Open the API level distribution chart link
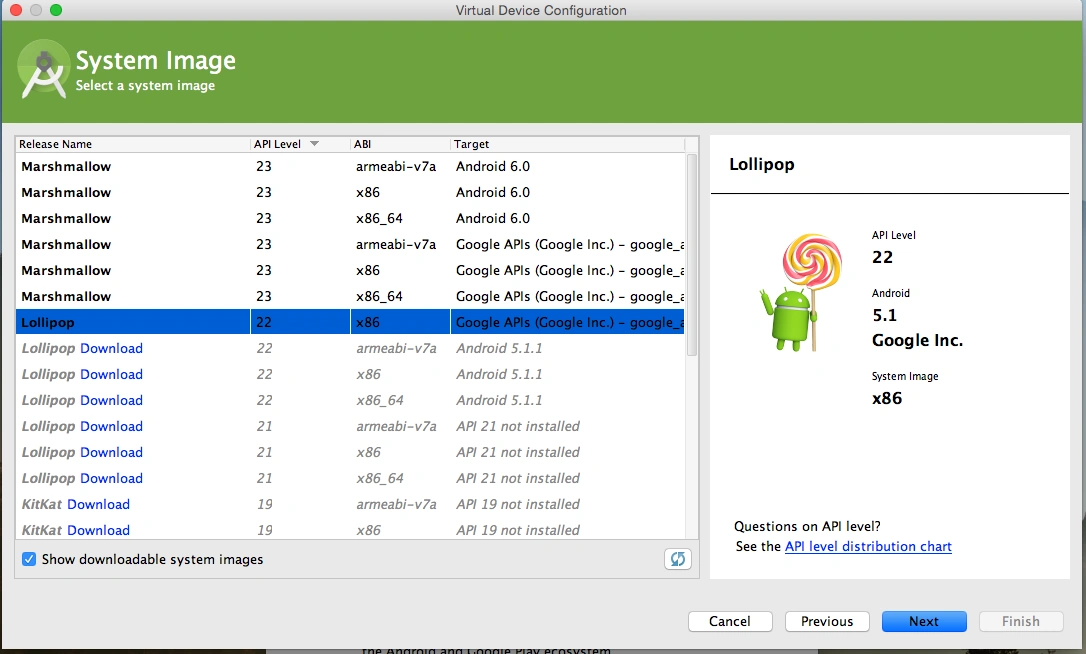 tap(868, 547)
